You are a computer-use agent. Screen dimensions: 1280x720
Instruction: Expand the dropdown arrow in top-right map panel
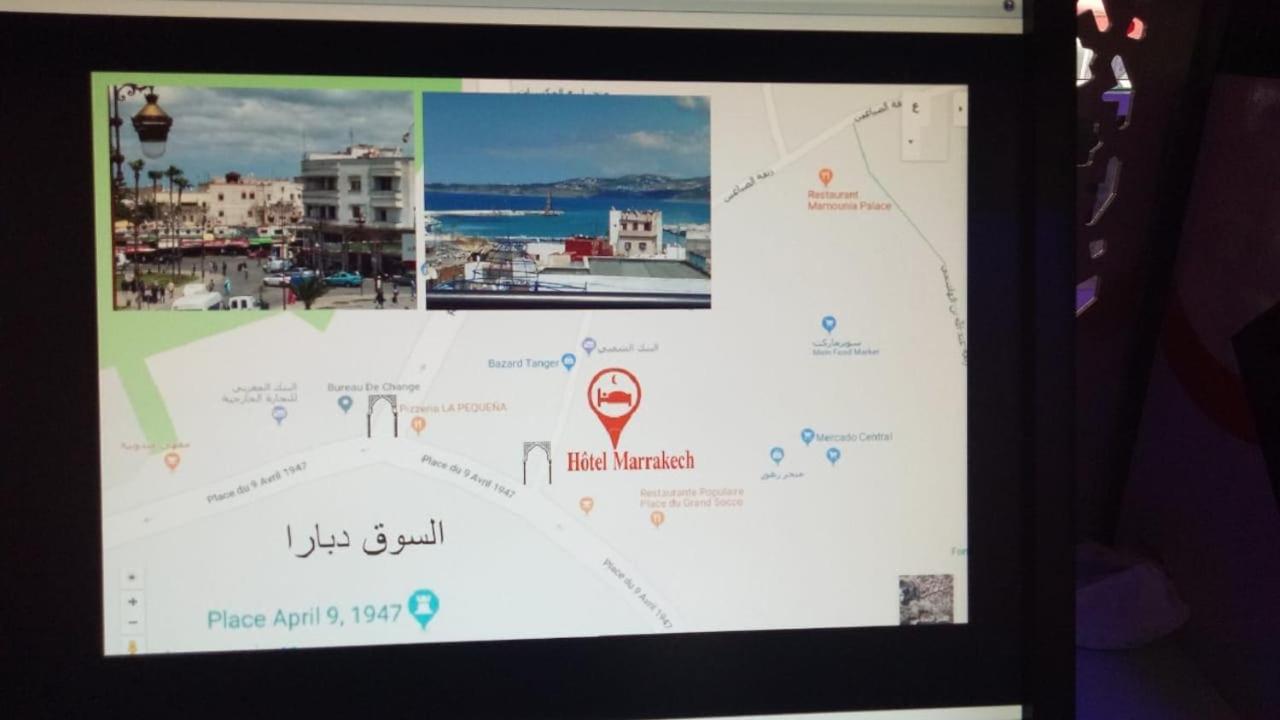tap(913, 141)
